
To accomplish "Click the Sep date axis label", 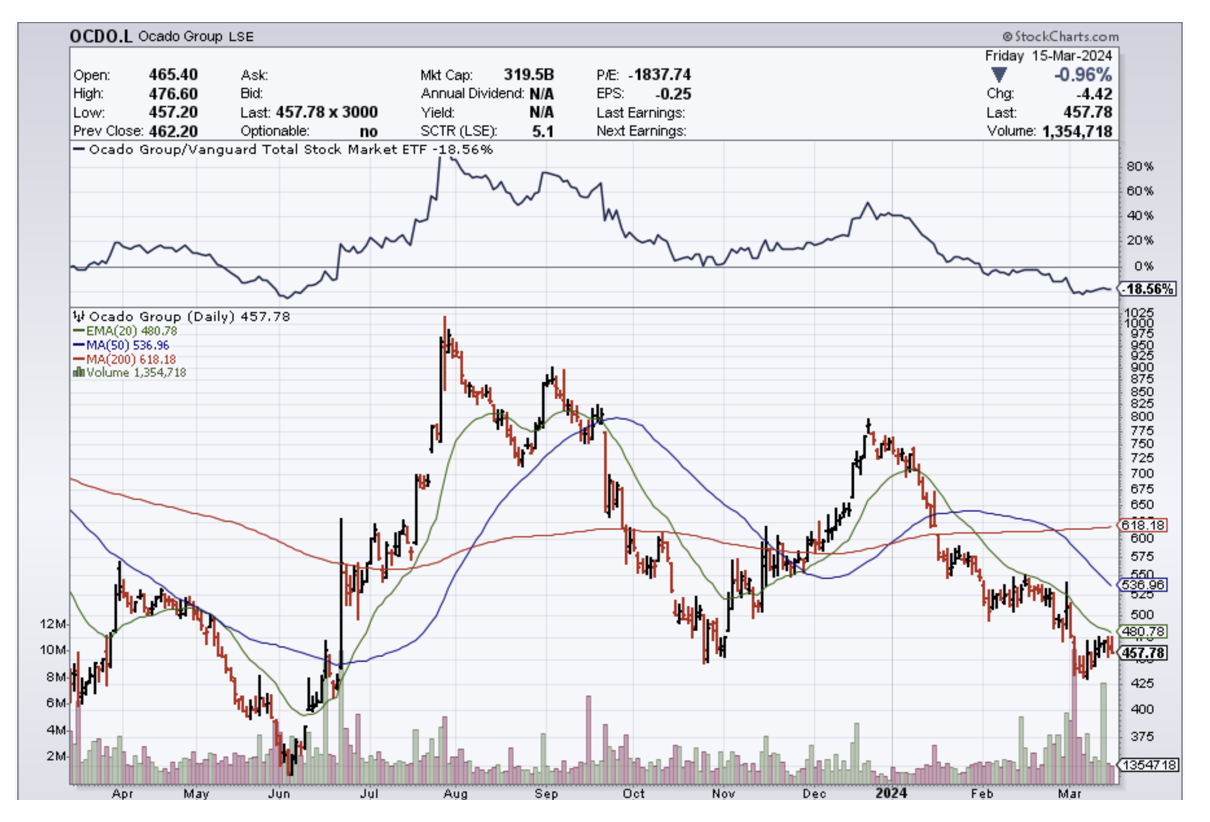I will (547, 793).
